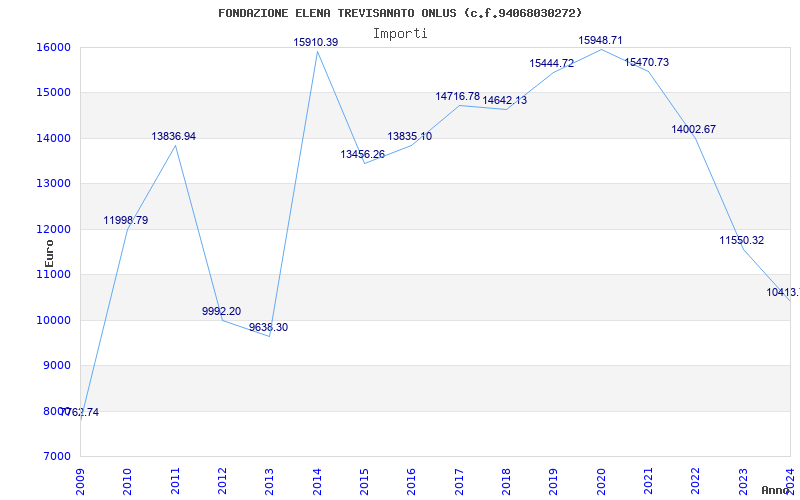Click the x-axis year 2017
Screen dimensions: 800x500
click(459, 482)
